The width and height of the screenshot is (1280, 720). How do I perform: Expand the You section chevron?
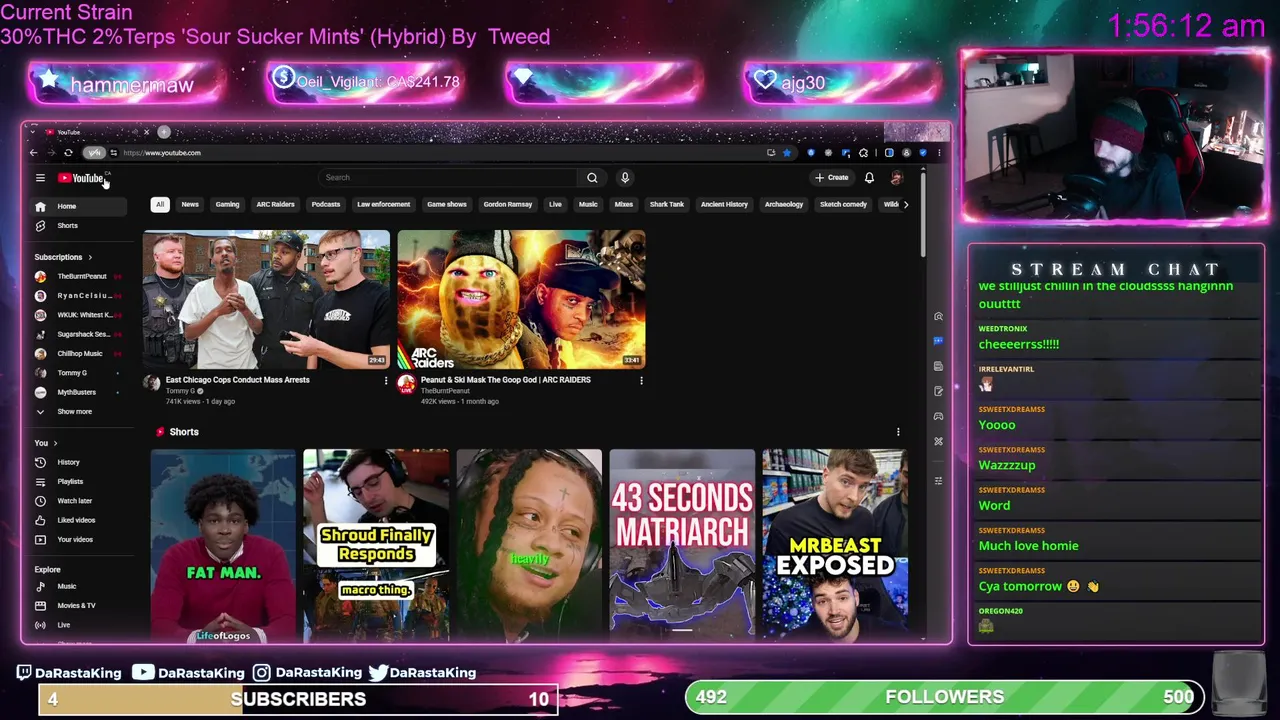pos(55,443)
